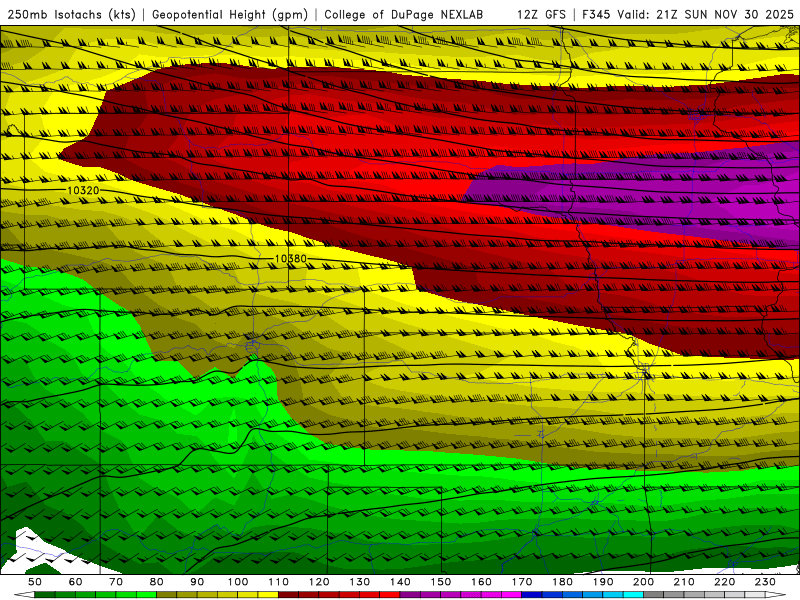
Task: Click the 200 value on the color scale
Action: 643,582
